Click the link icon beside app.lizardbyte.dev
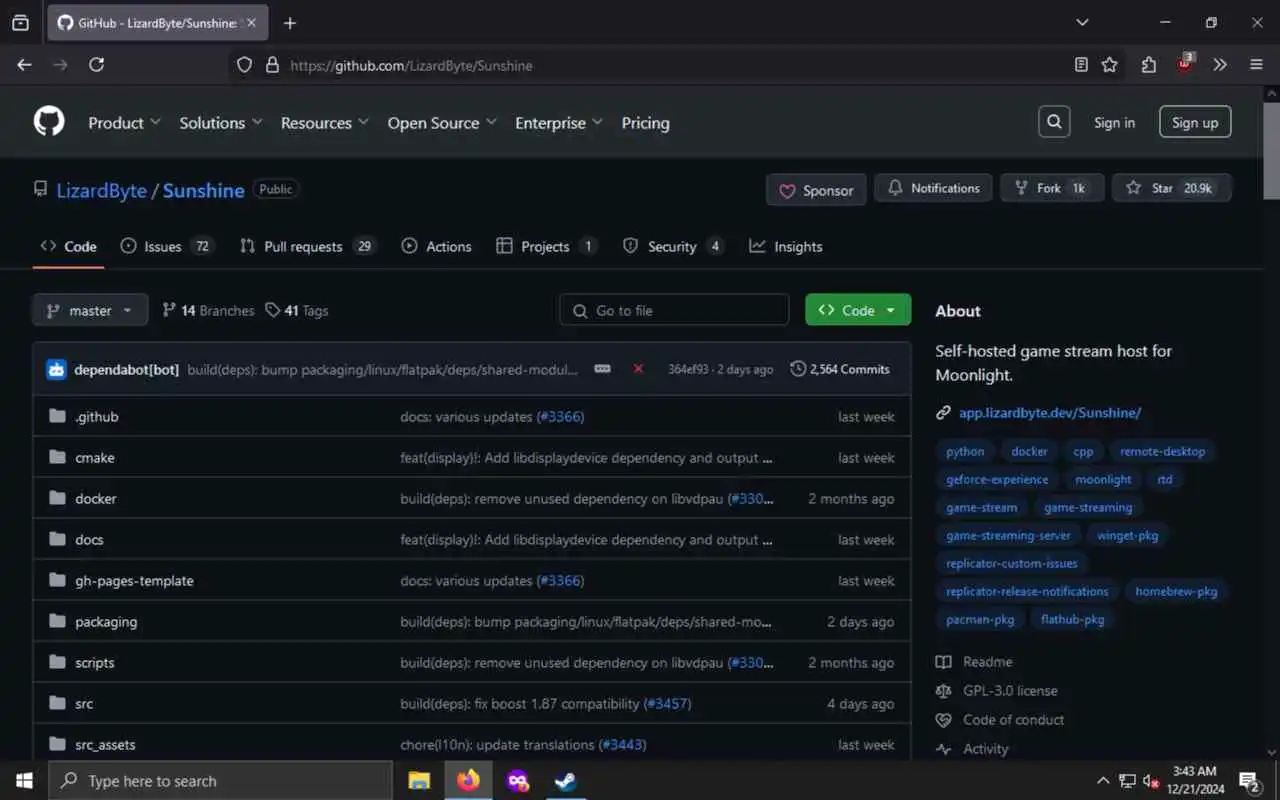This screenshot has width=1280, height=800. click(943, 412)
